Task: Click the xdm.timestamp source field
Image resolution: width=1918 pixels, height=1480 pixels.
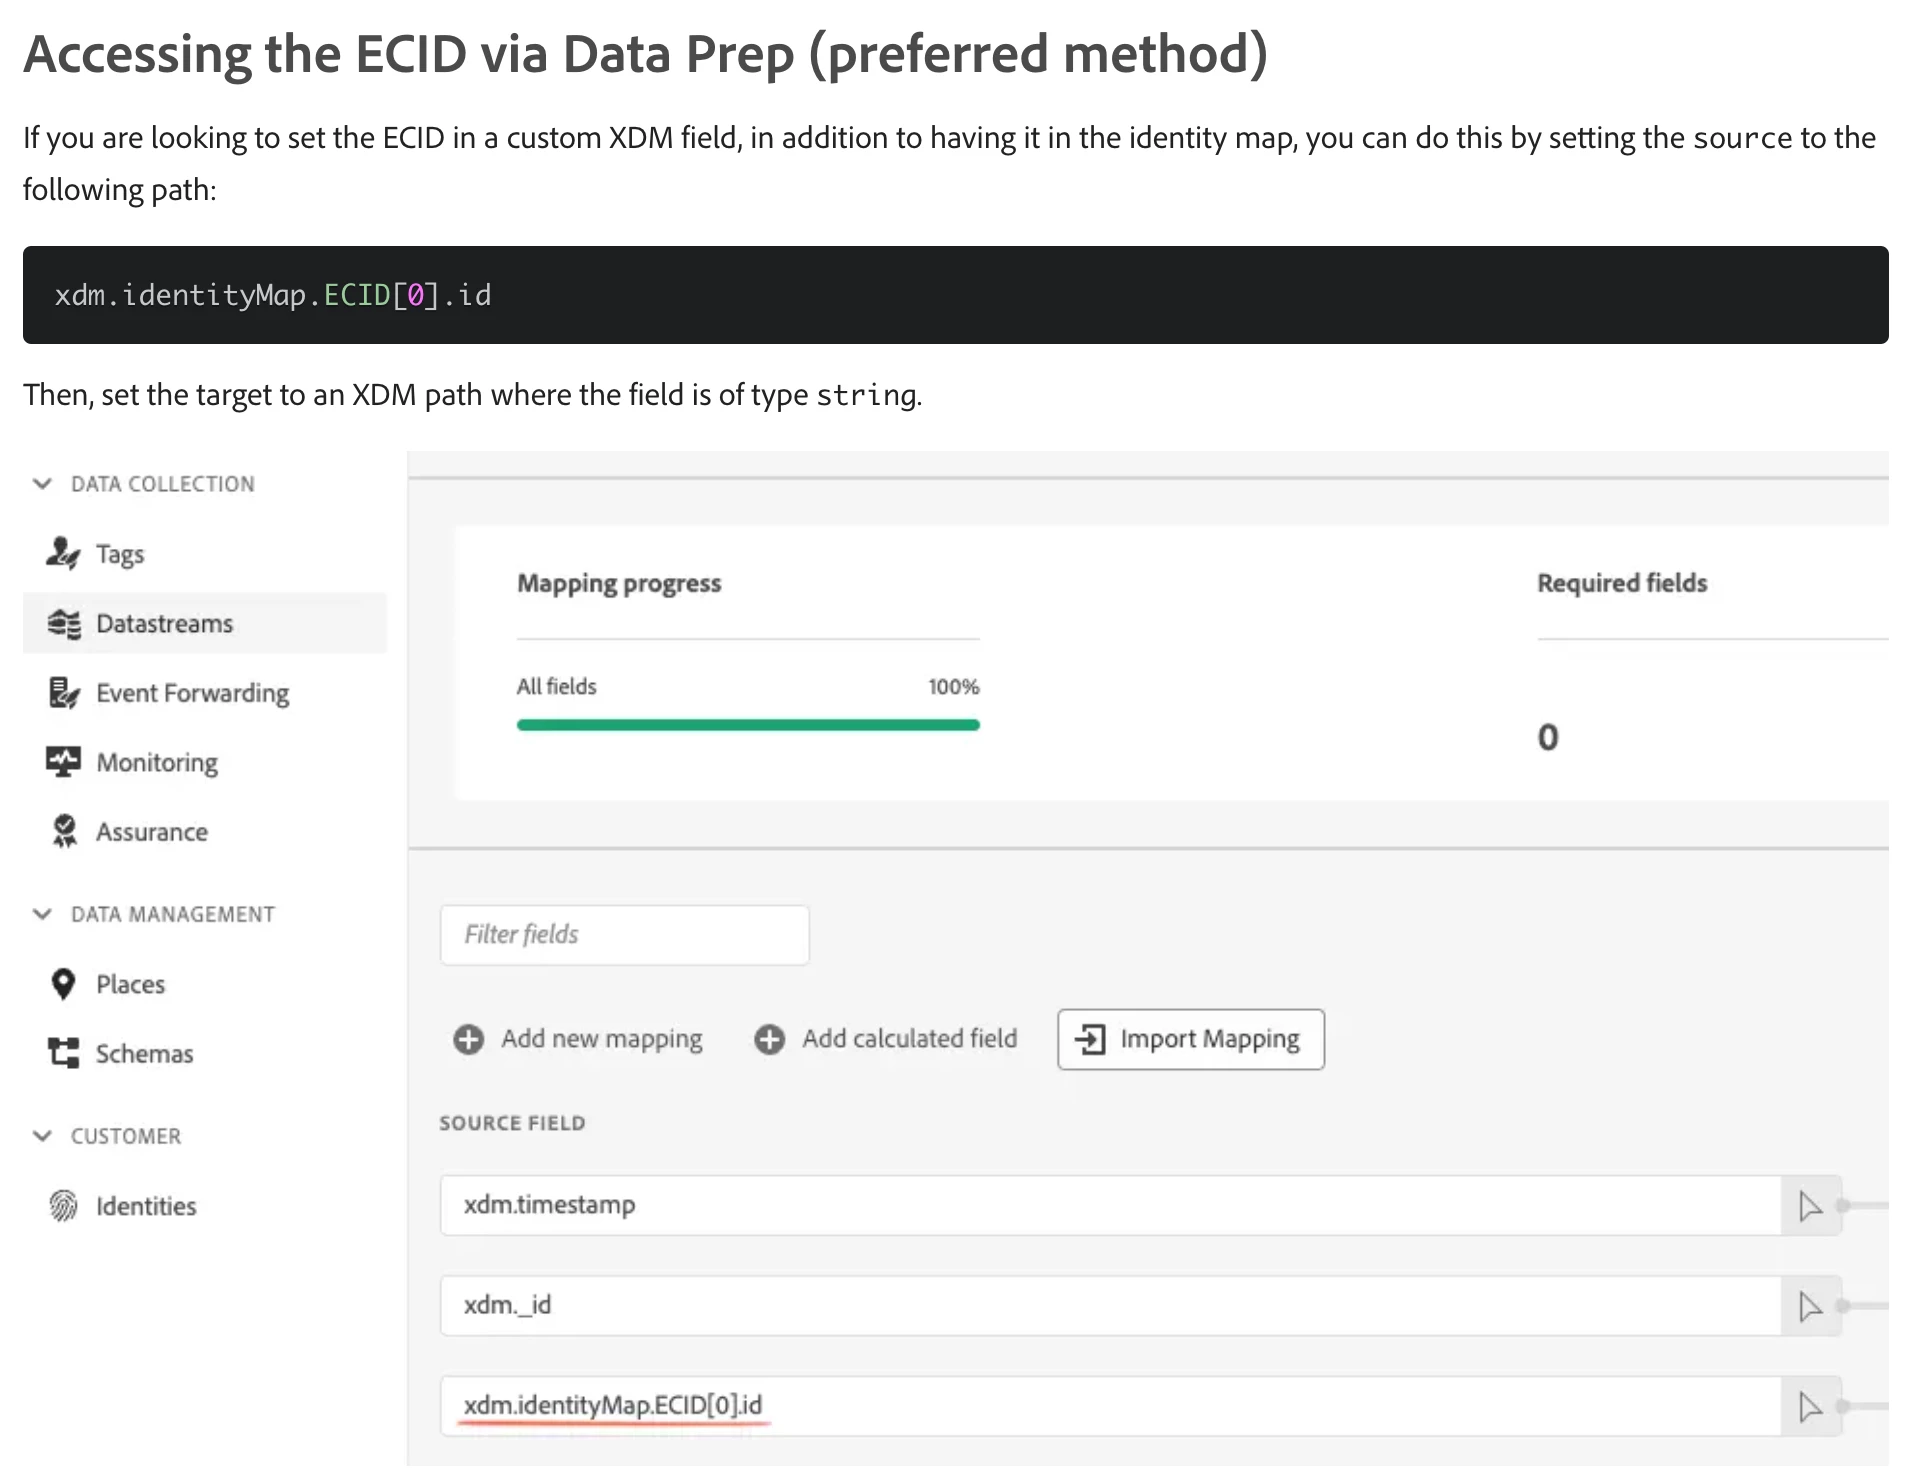Action: (x=1110, y=1205)
